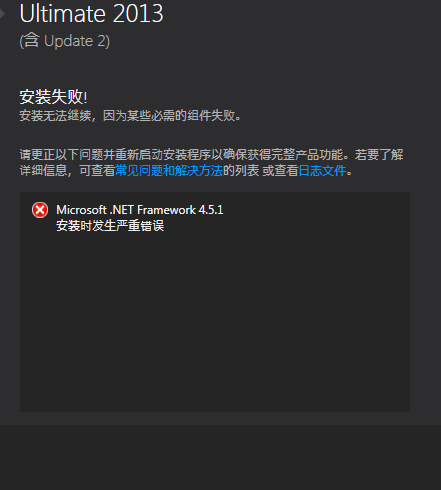
Task: Click the Visual Studio logo fragment at top-left
Action: pos(2,13)
